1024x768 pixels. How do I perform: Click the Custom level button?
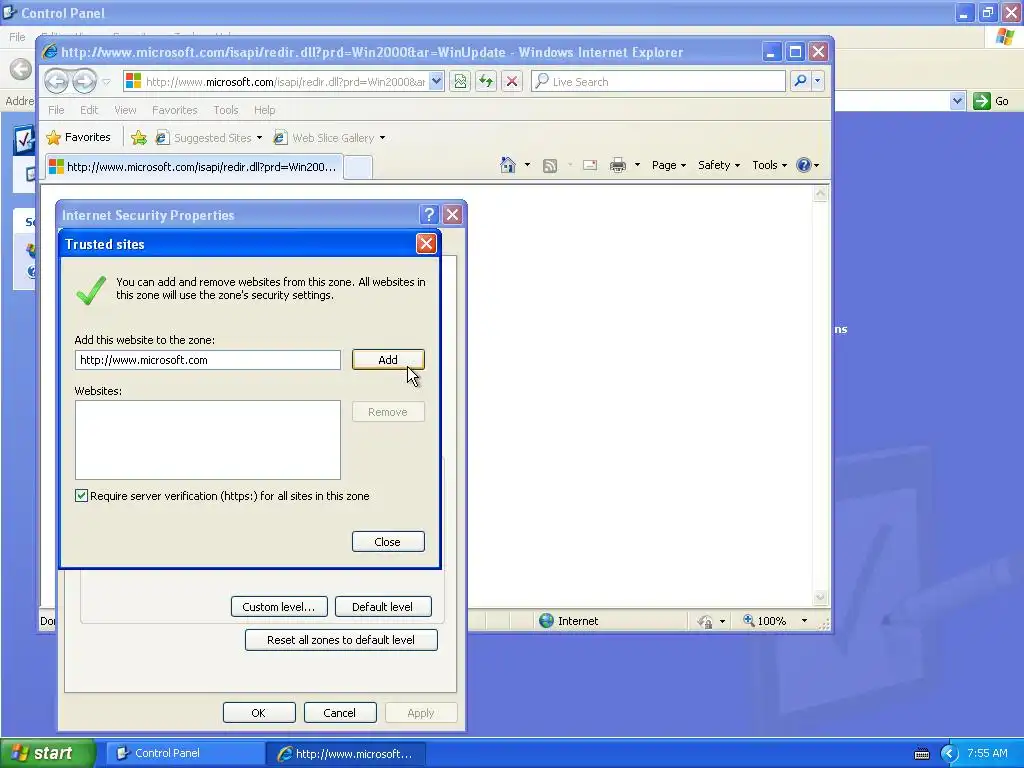coord(279,607)
